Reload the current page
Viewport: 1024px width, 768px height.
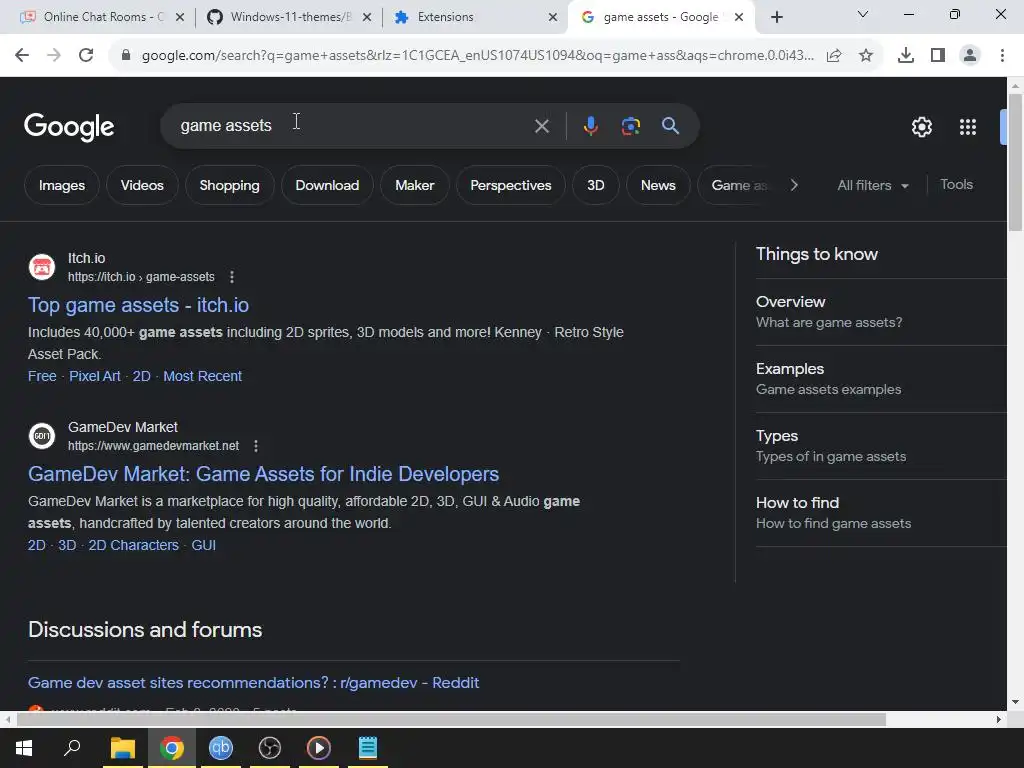86,56
